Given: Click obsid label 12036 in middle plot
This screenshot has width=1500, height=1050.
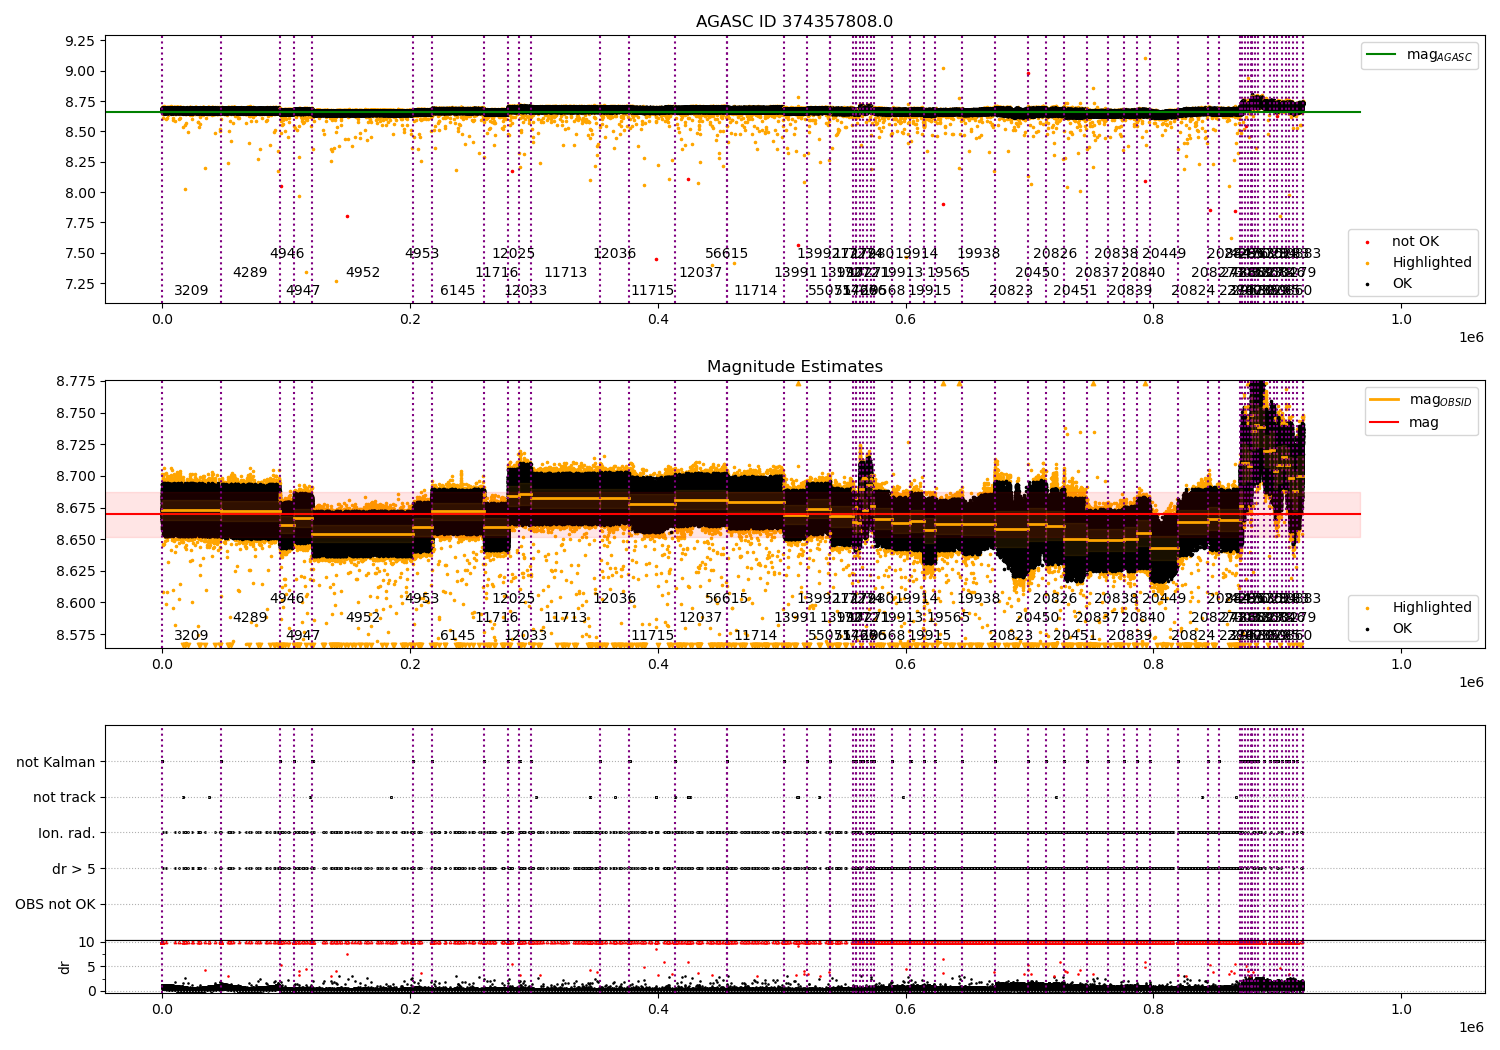Looking at the screenshot, I should pos(614,598).
